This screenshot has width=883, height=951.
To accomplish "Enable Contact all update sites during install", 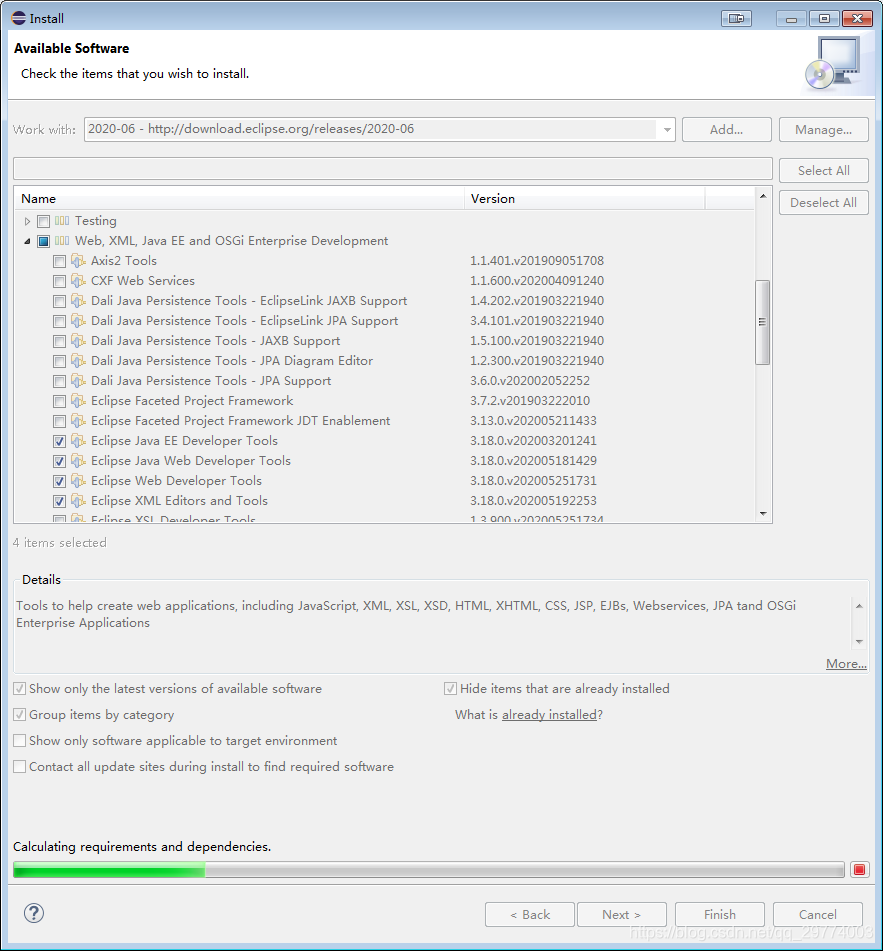I will click(x=19, y=767).
